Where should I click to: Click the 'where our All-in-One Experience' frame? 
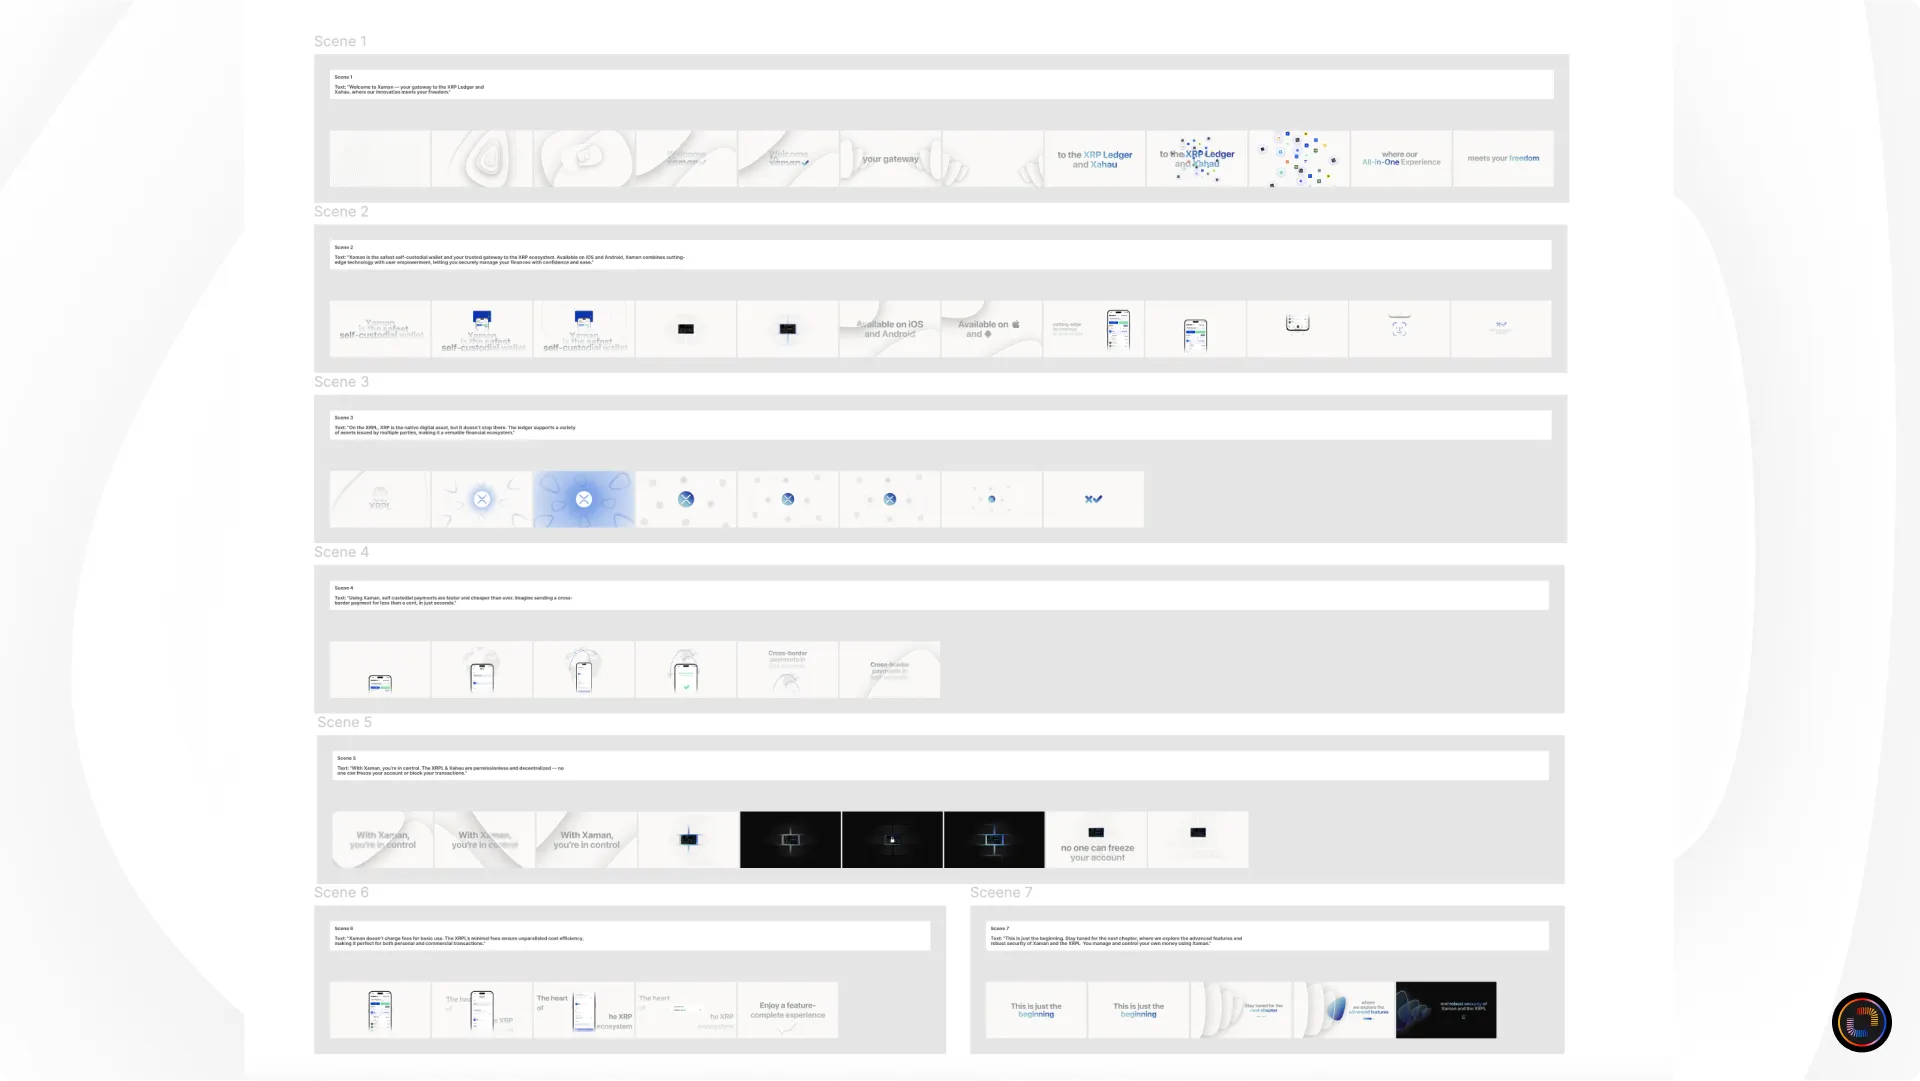coord(1401,158)
